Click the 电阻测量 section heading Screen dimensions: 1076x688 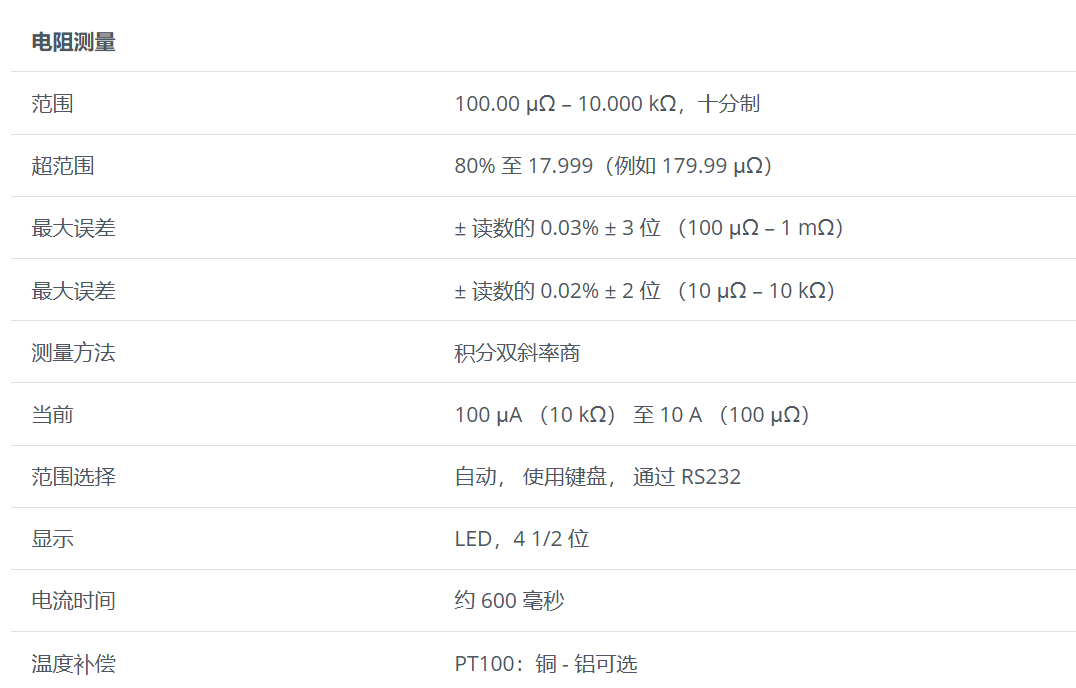coord(73,42)
